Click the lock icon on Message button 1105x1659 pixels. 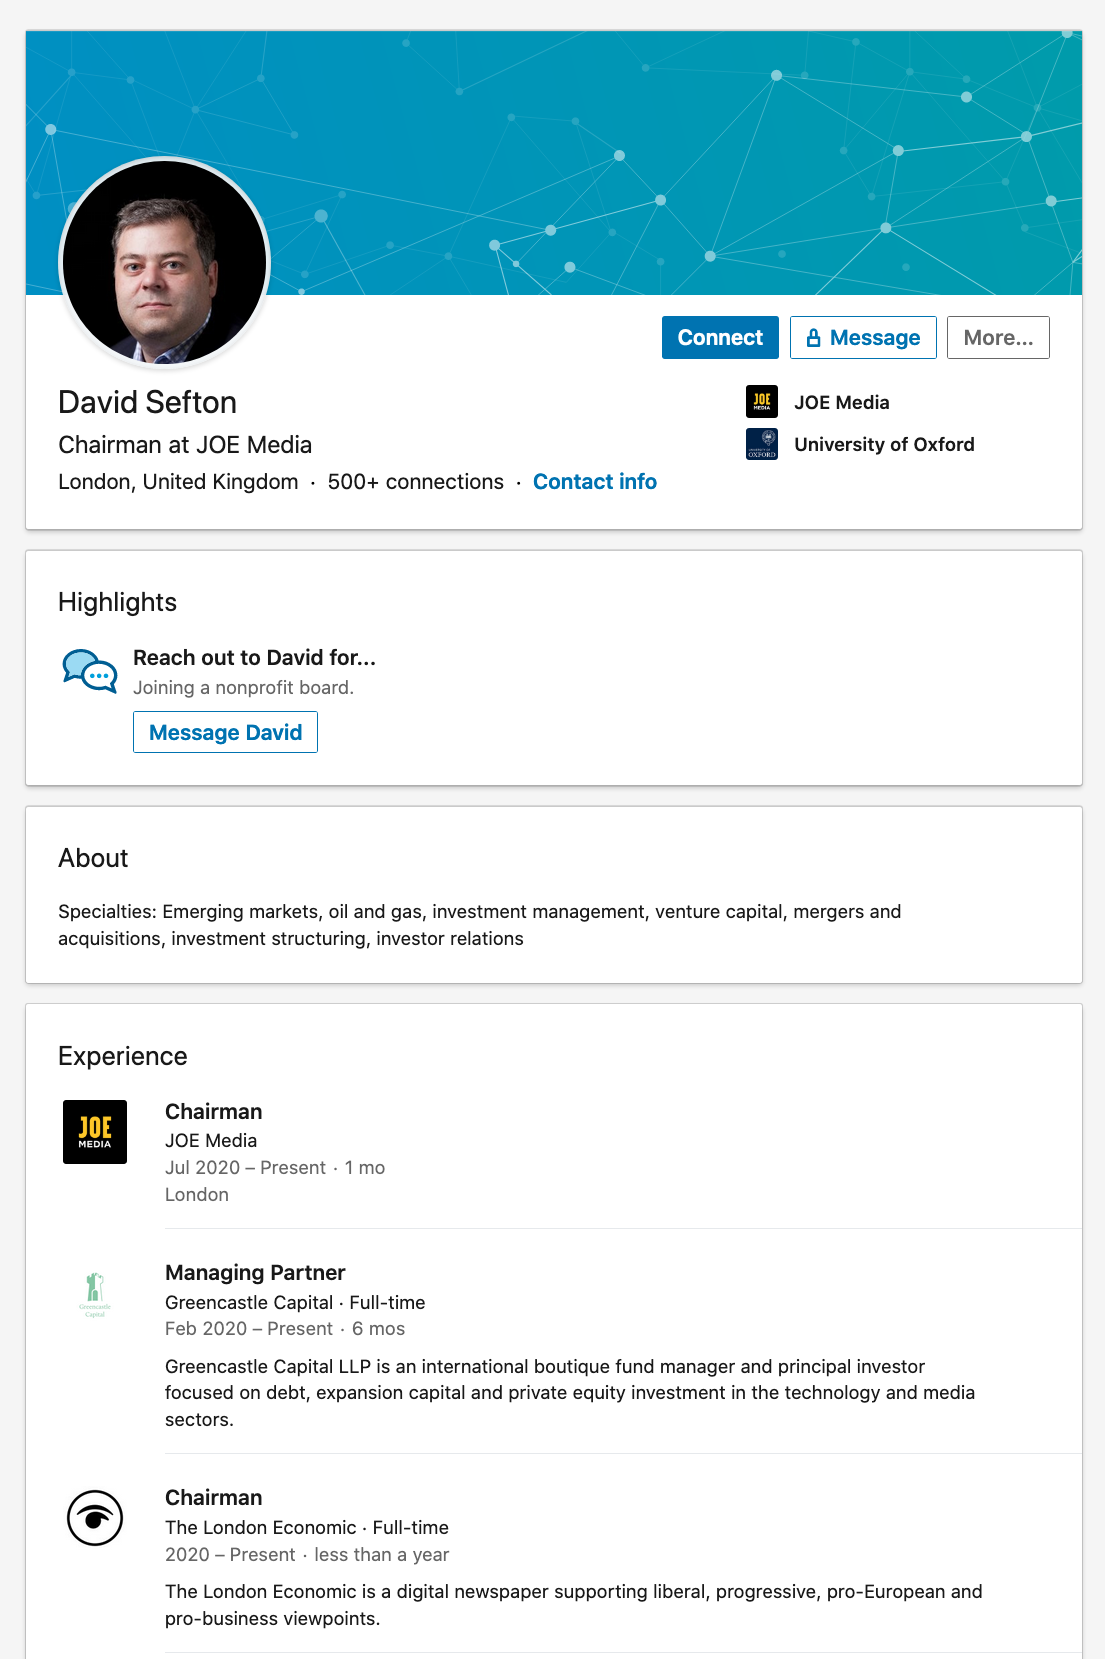click(x=813, y=338)
